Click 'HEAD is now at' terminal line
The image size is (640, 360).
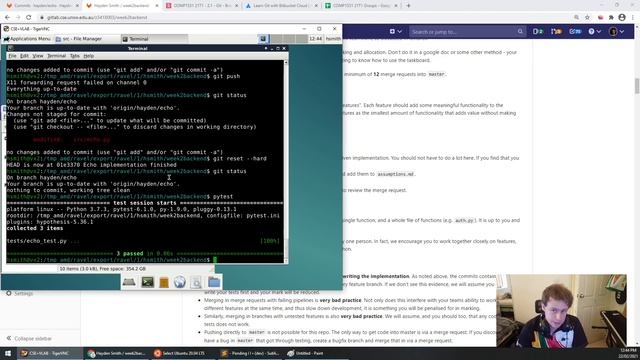point(91,165)
